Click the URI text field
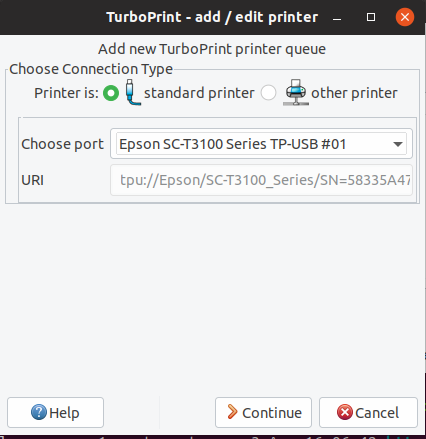Viewport: 426px width, 439px height. [x=261, y=180]
